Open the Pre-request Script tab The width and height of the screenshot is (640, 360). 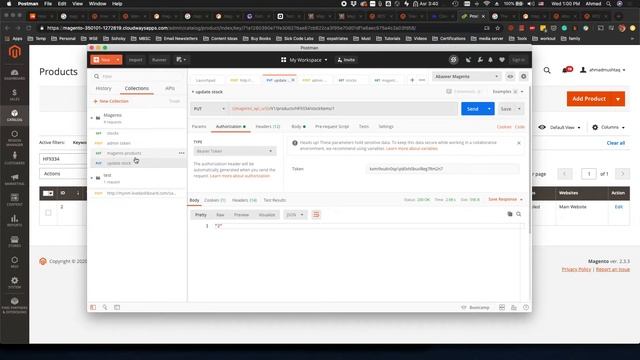(x=332, y=127)
